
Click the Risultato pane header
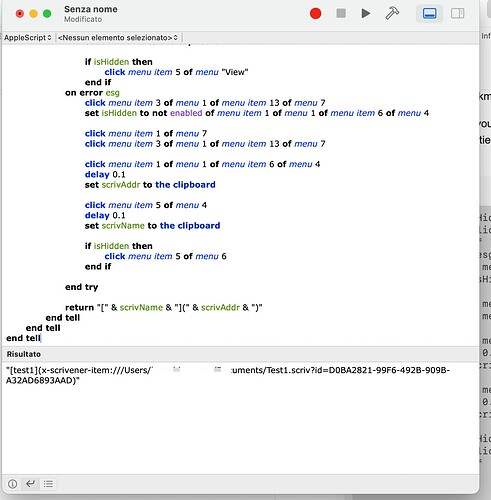tap(240, 354)
